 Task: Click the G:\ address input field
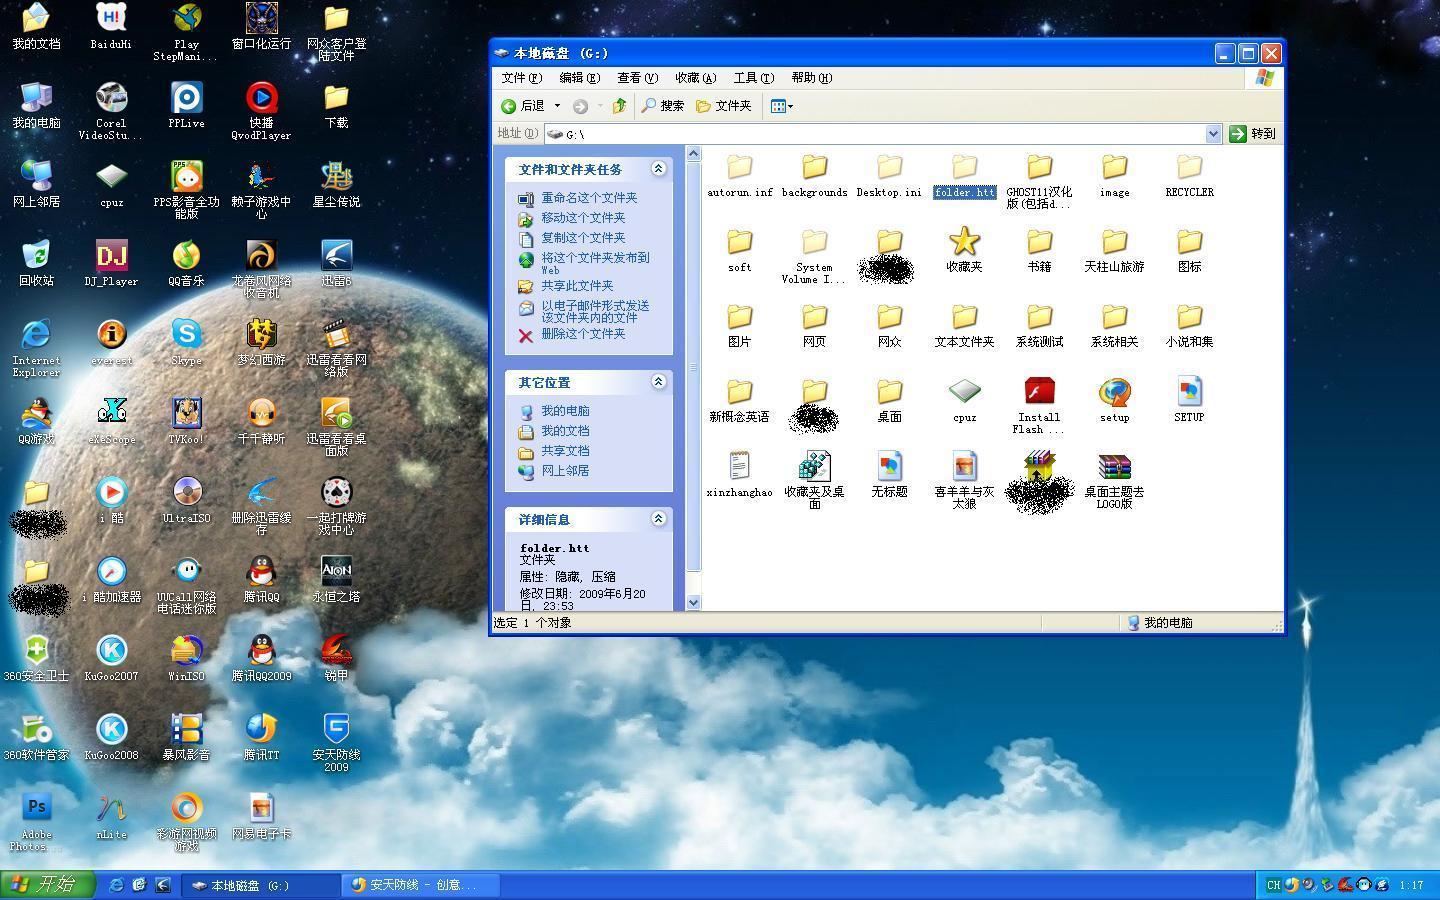coord(875,133)
